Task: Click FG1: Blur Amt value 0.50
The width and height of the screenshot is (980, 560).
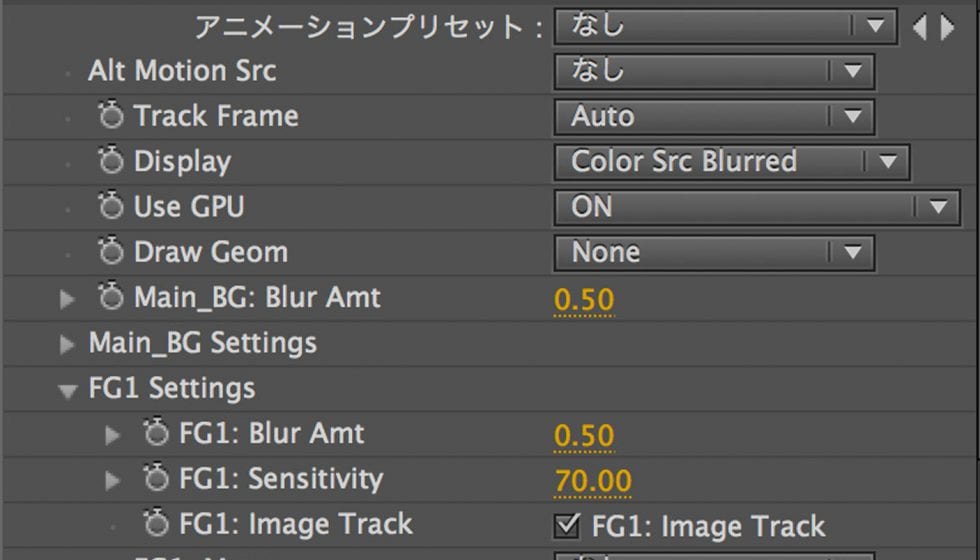Action: [584, 436]
